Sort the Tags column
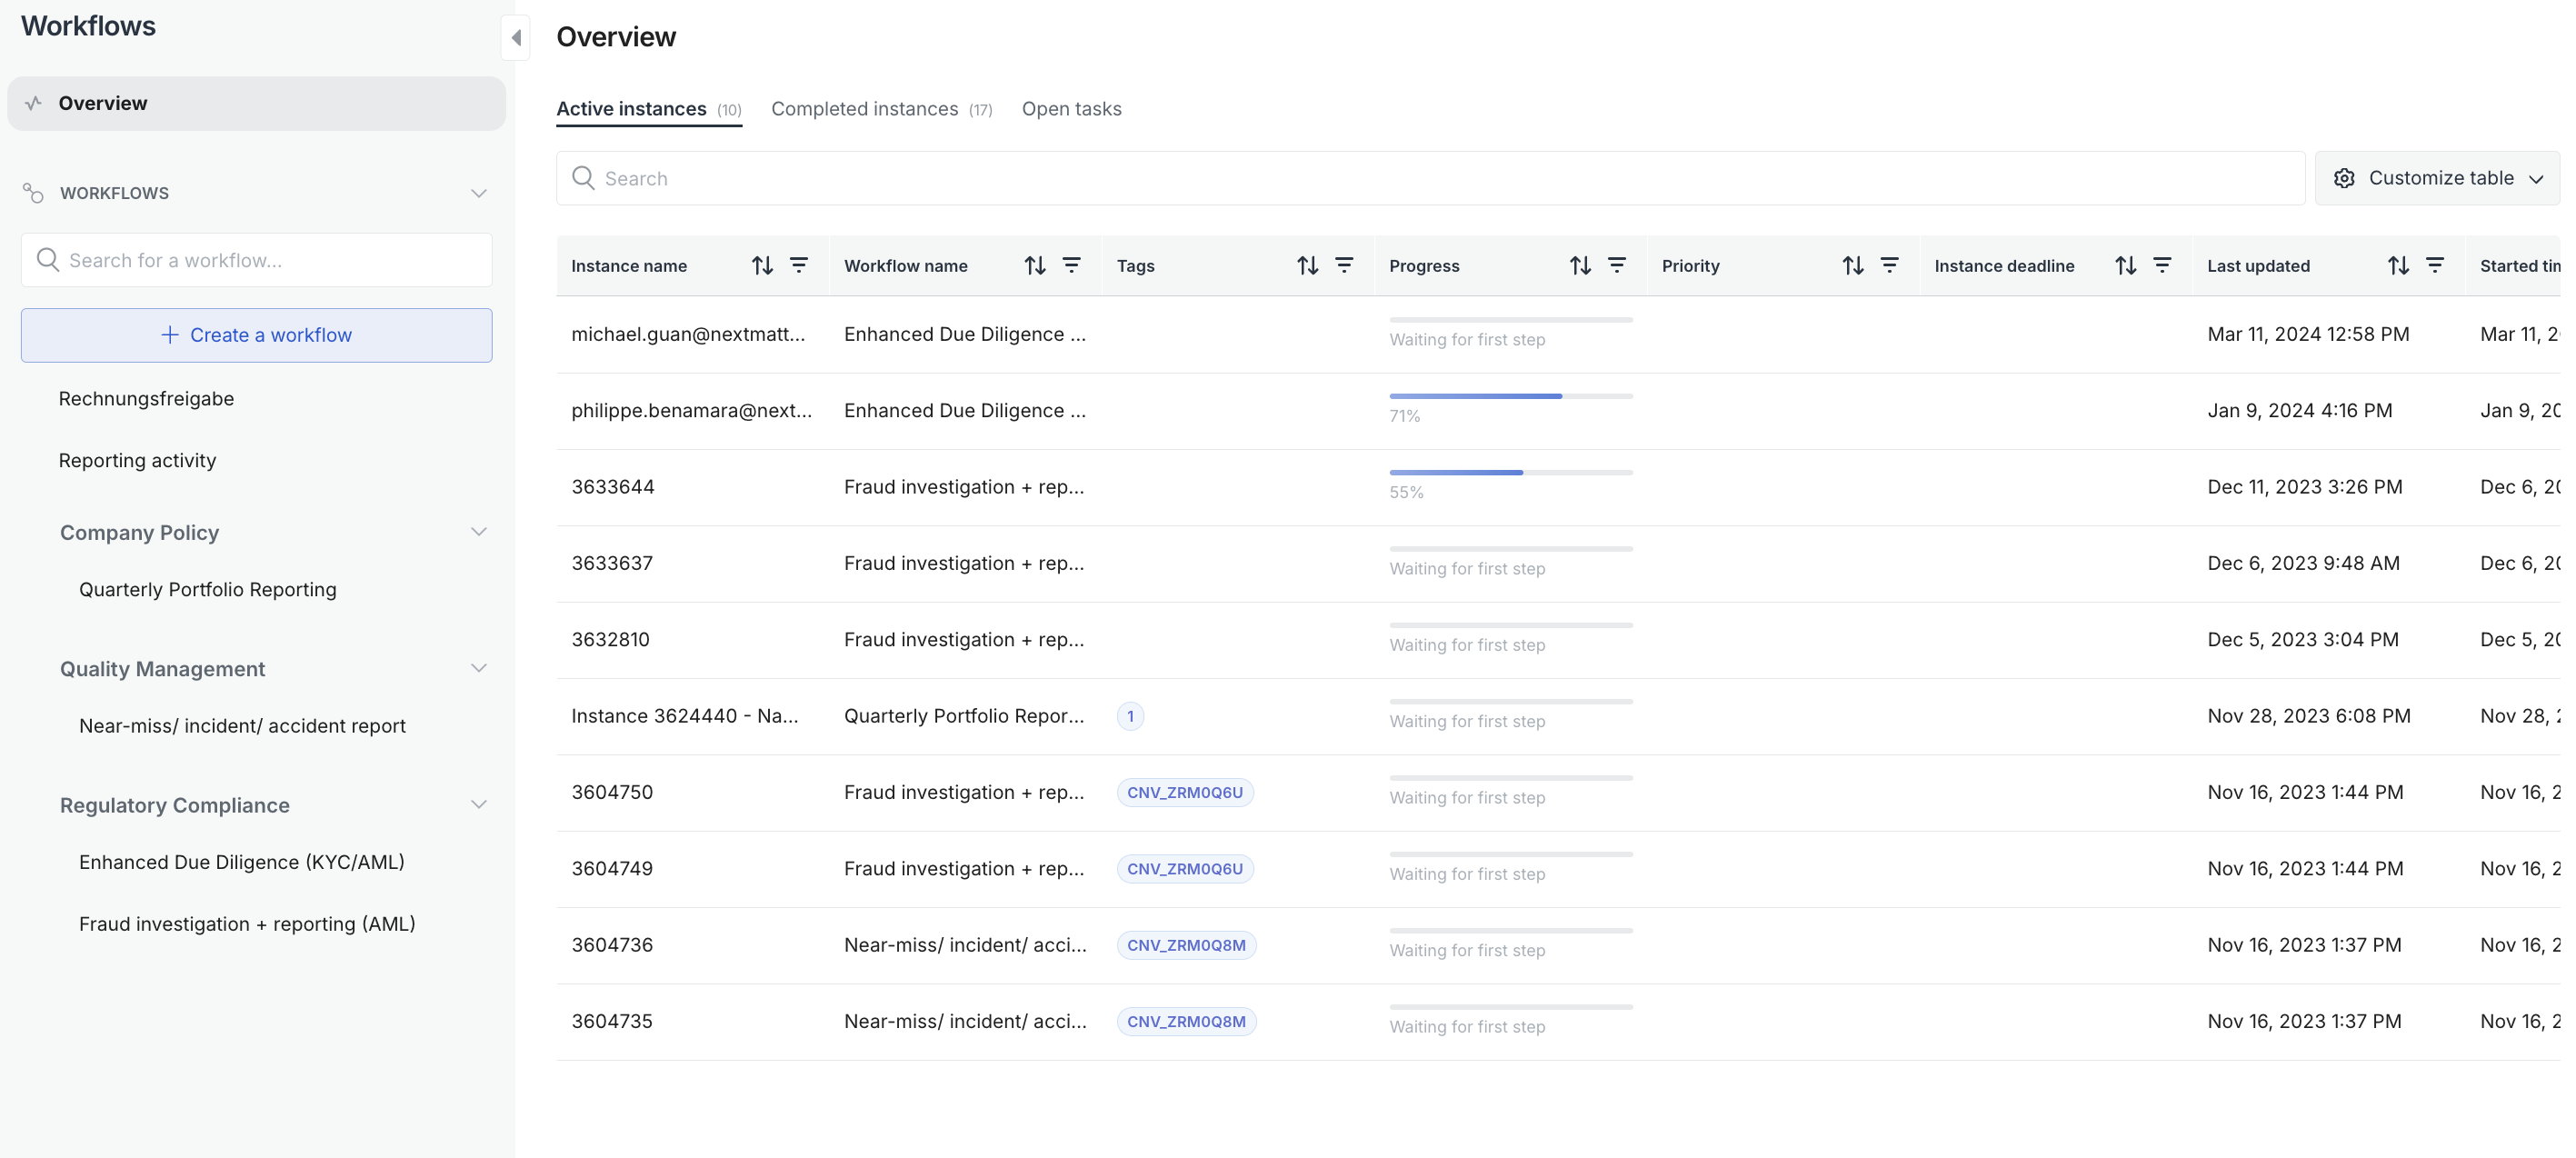This screenshot has height=1158, width=2576. pyautogui.click(x=1307, y=265)
